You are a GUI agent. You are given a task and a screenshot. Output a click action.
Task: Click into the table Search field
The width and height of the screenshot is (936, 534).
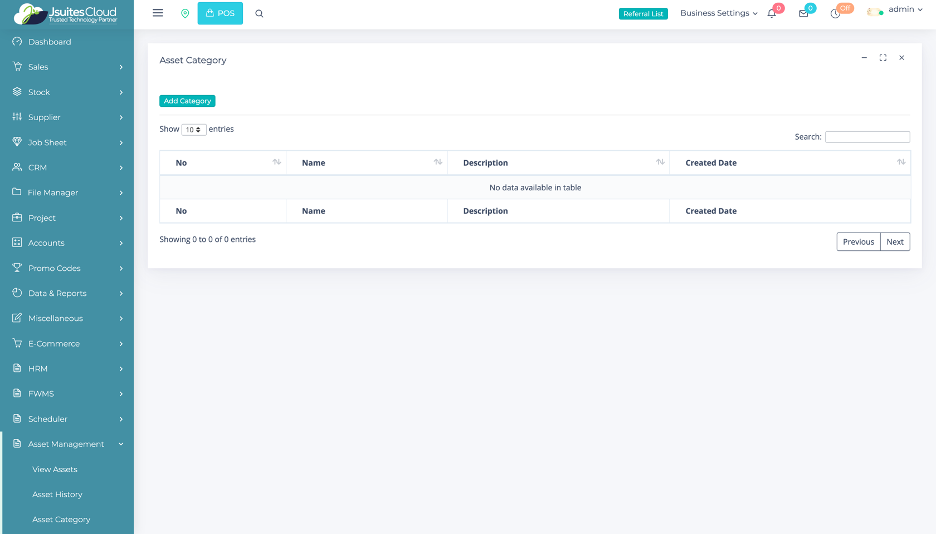[867, 137]
